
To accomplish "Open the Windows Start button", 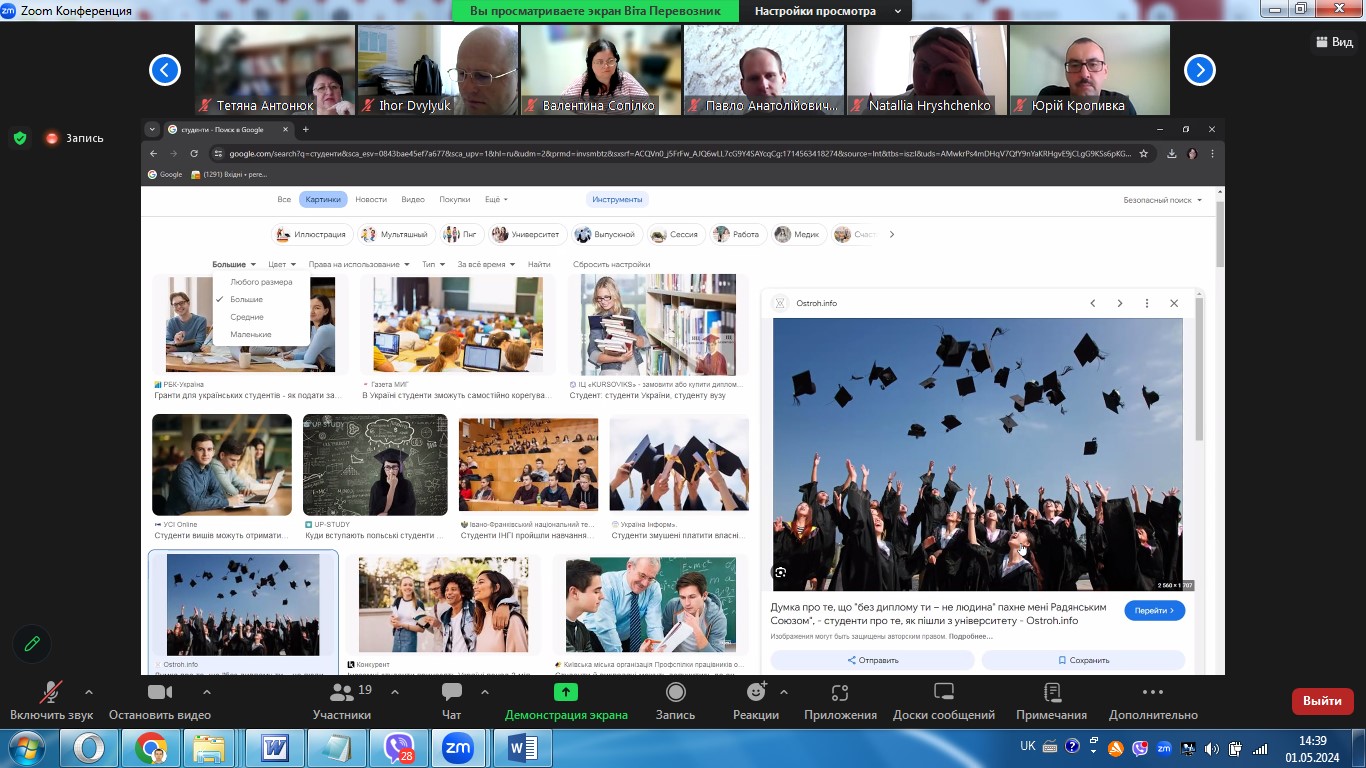I will [x=25, y=747].
